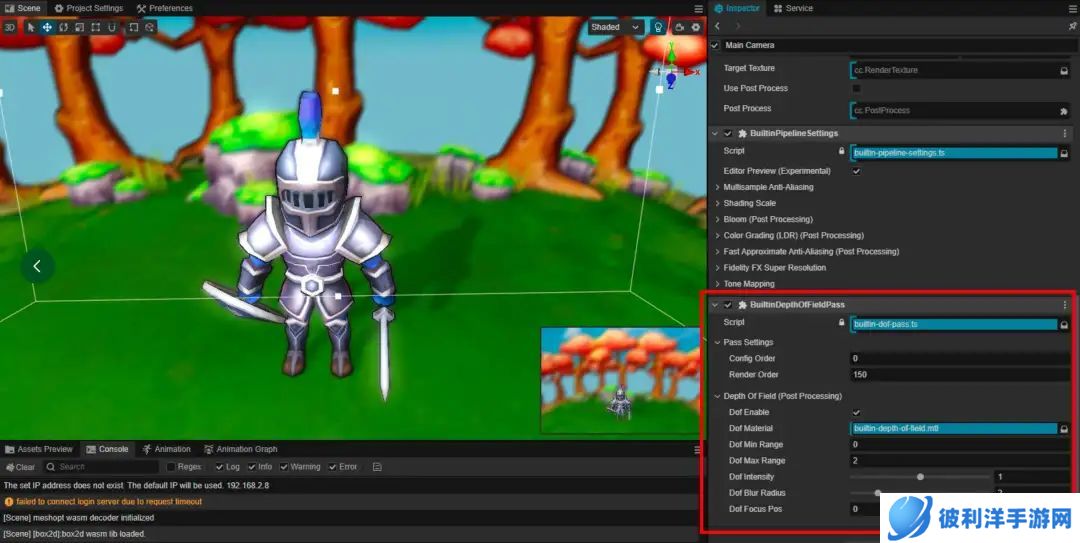The height and width of the screenshot is (543, 1080).
Task: Click the scene light bulb icon
Action: click(658, 28)
